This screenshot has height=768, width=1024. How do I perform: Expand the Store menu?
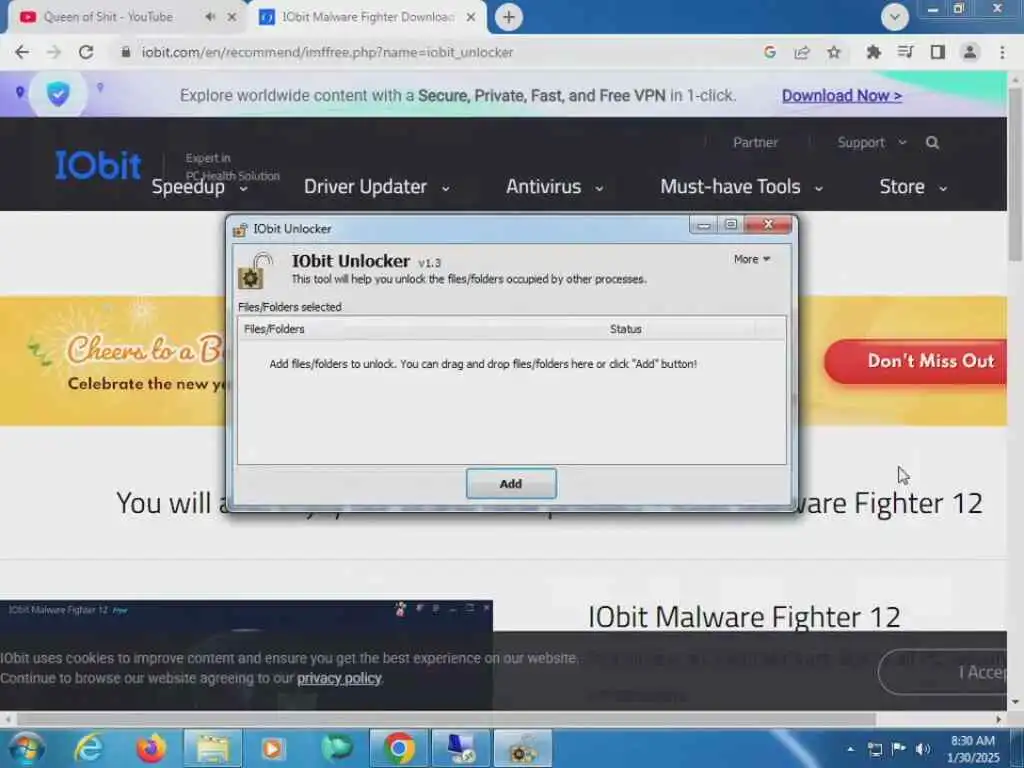pyautogui.click(x=913, y=187)
